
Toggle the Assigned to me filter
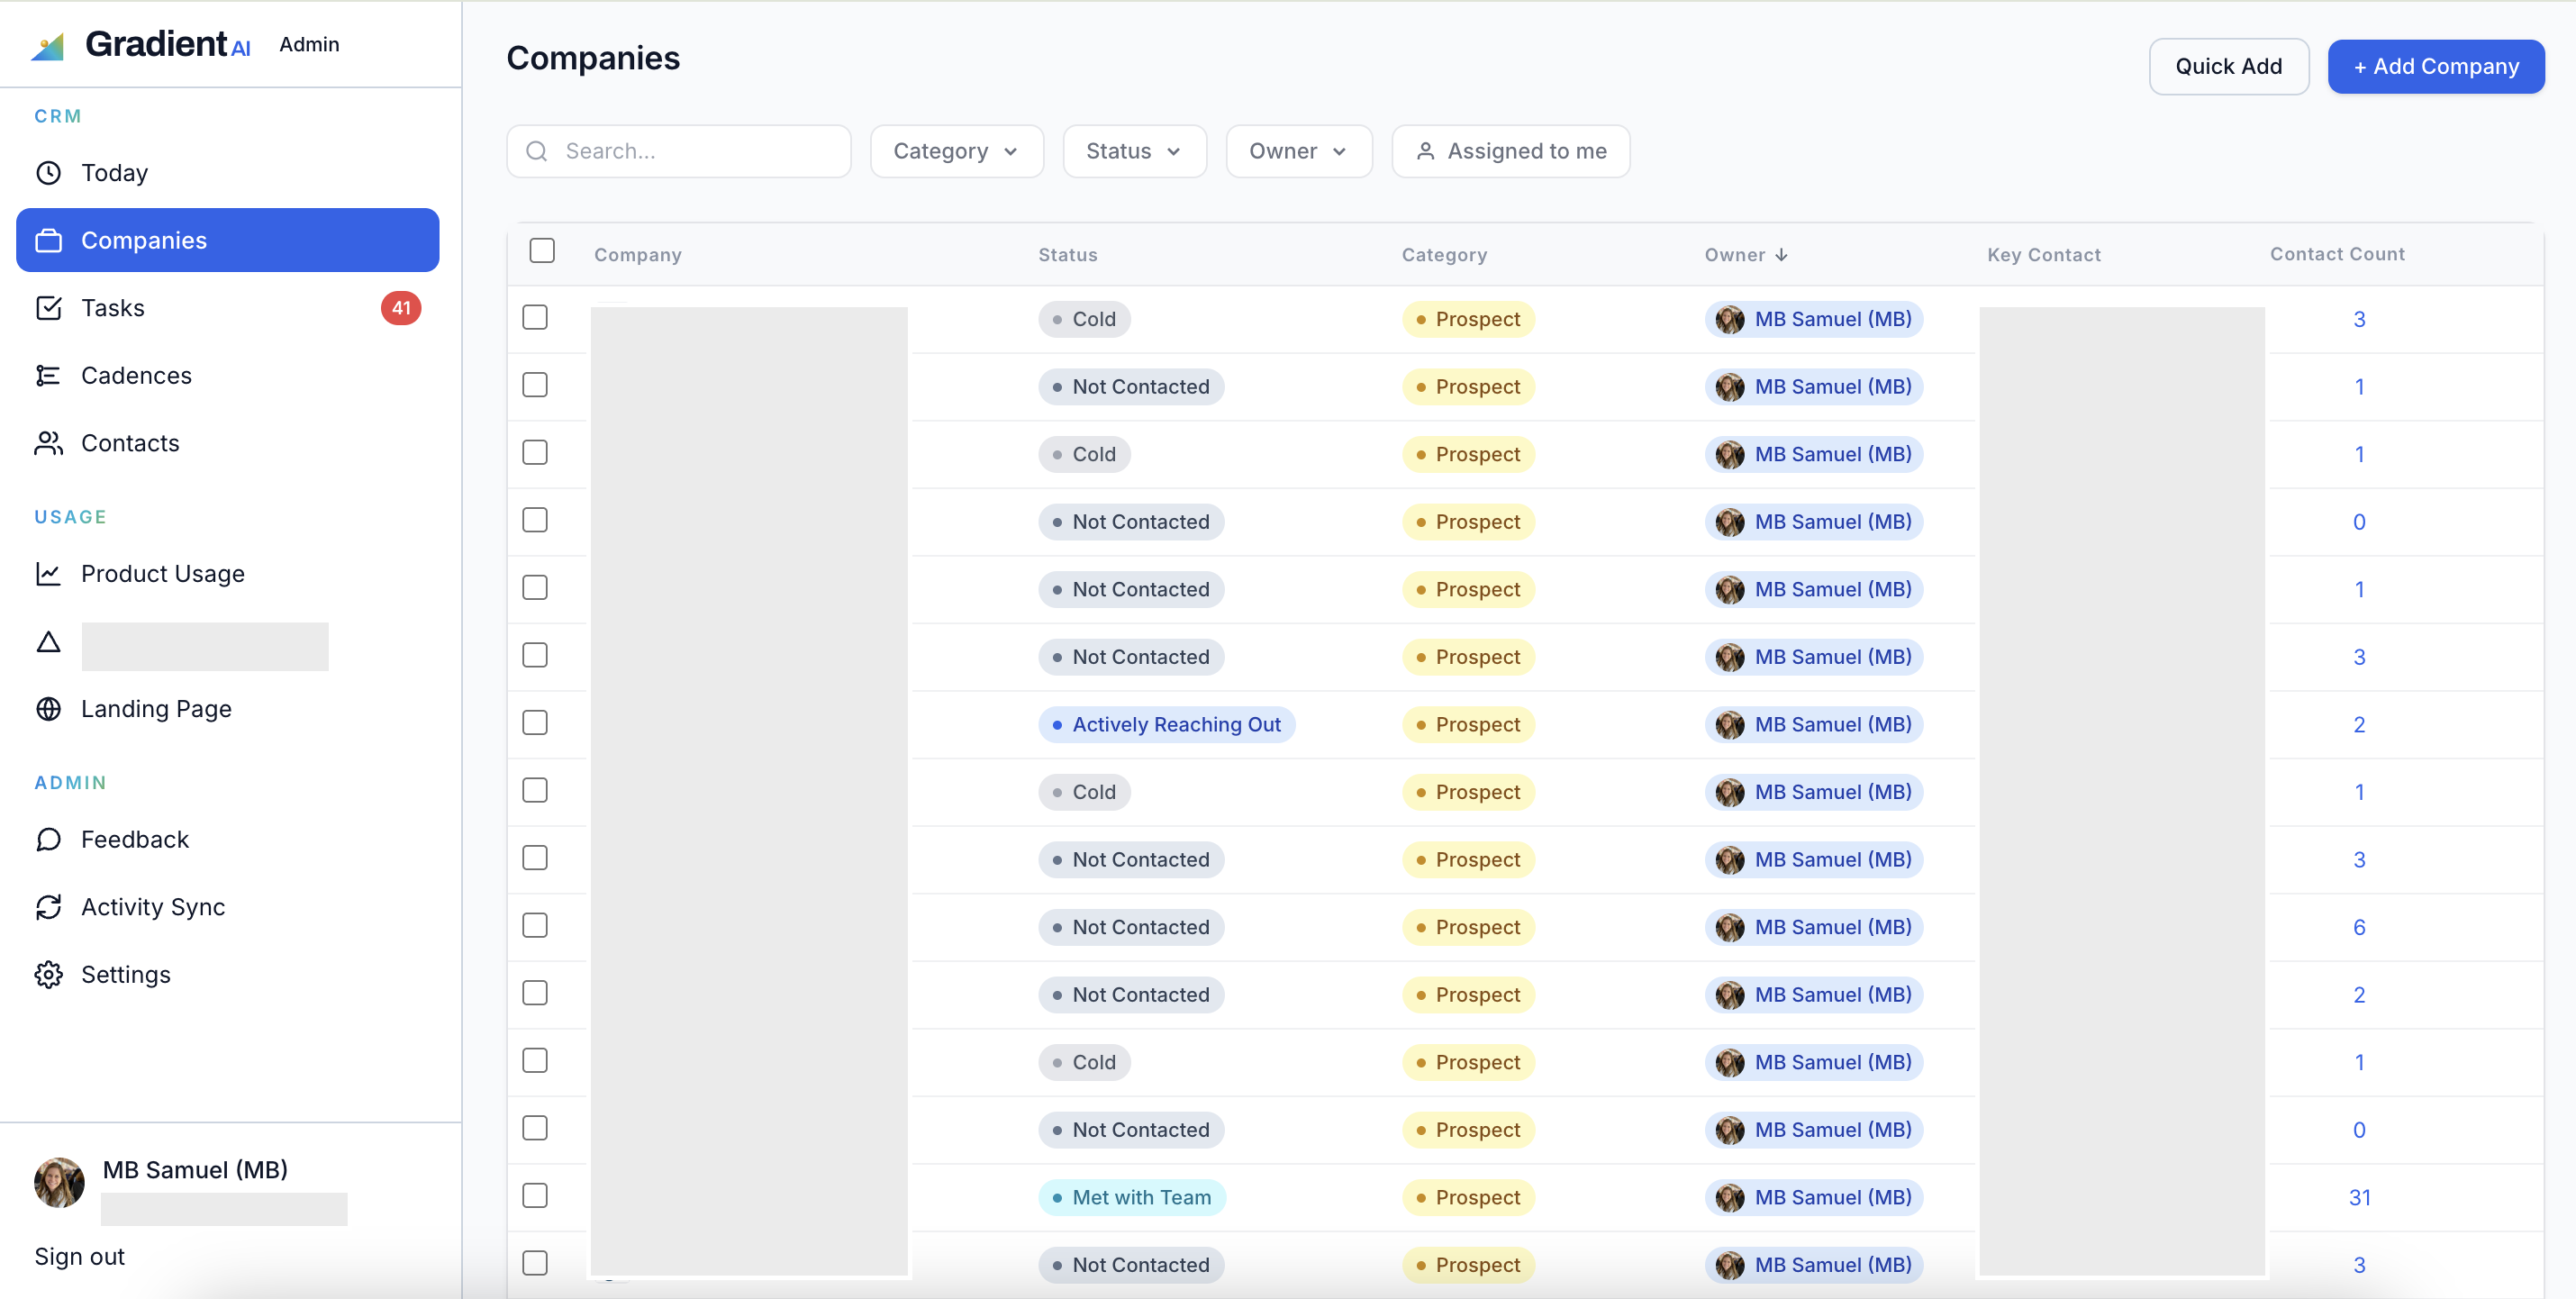(1510, 151)
